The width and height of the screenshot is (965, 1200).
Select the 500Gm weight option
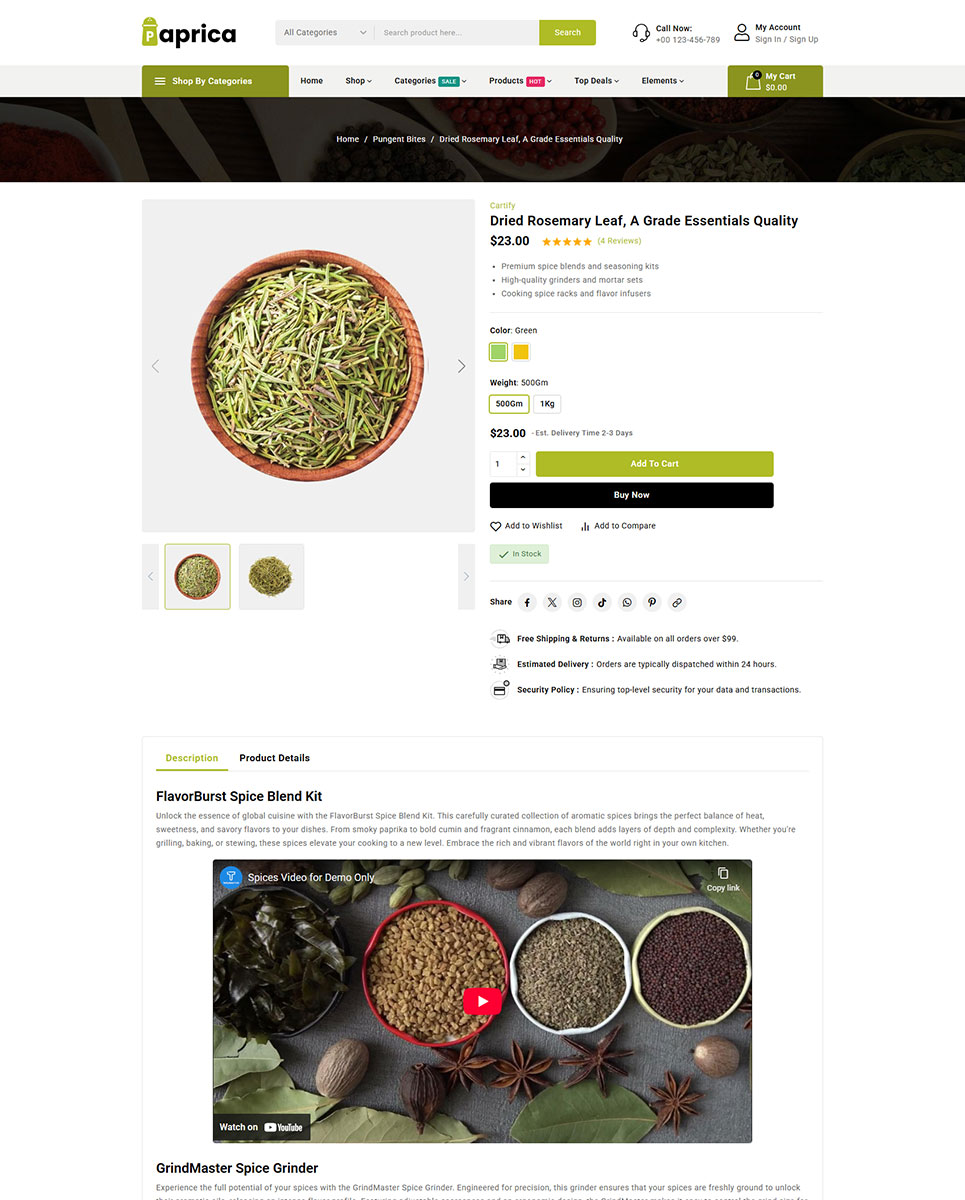click(509, 404)
